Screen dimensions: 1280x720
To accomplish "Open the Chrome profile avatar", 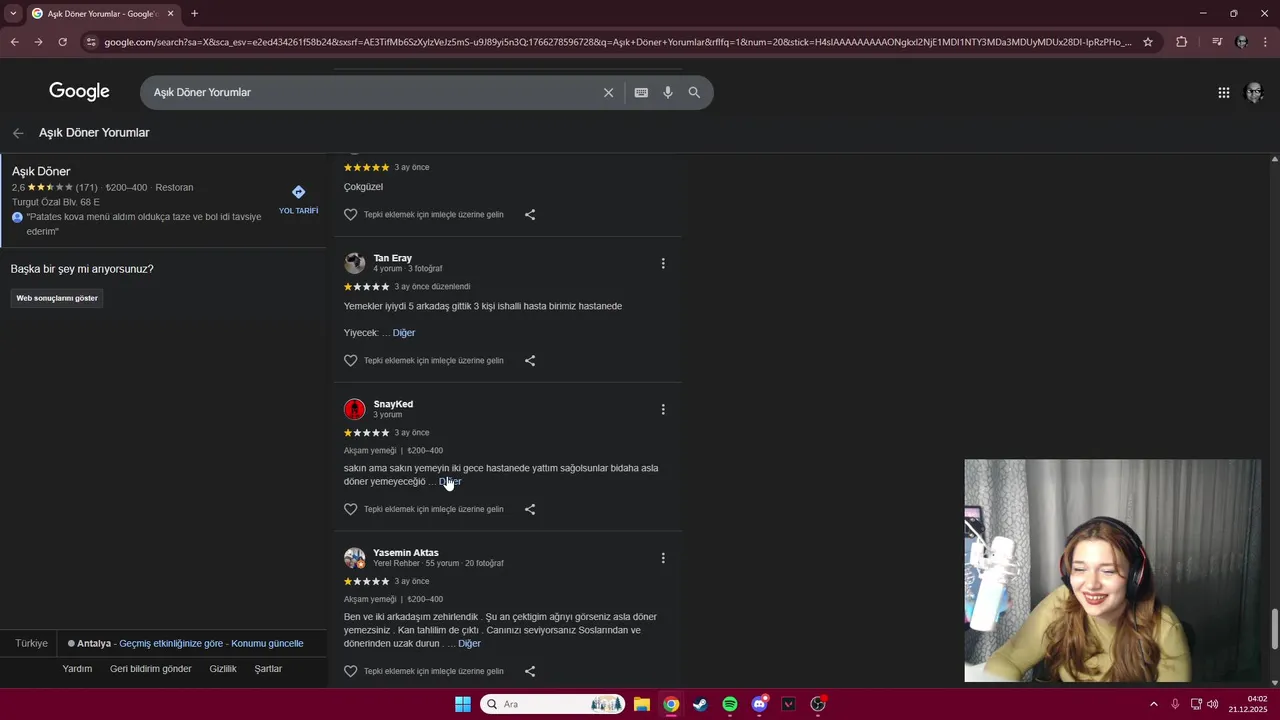I will [1242, 42].
